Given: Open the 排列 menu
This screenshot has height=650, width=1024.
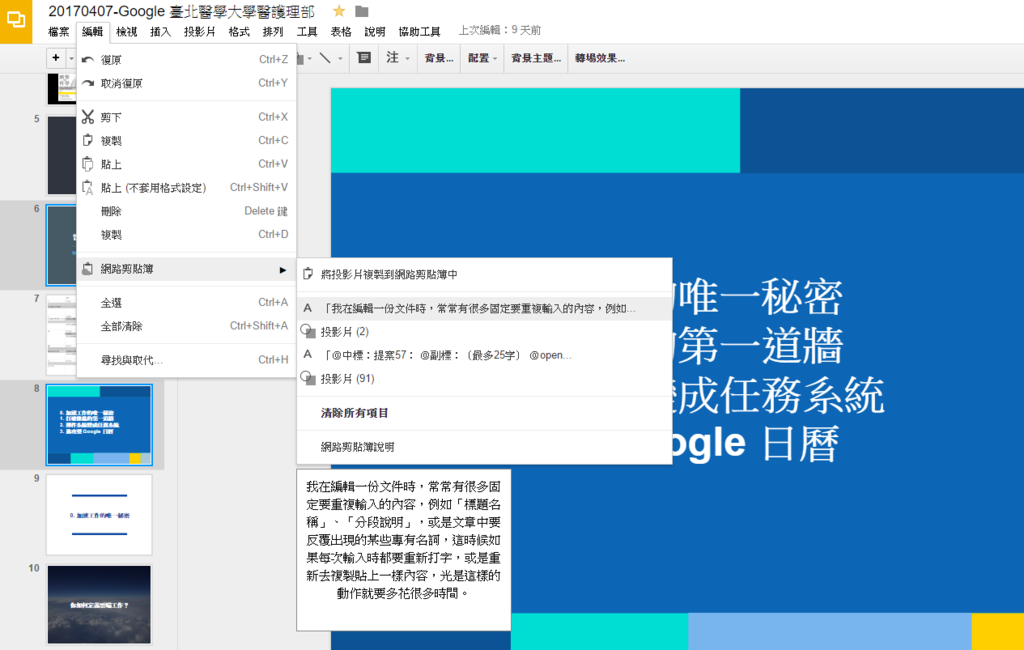Looking at the screenshot, I should (273, 31).
